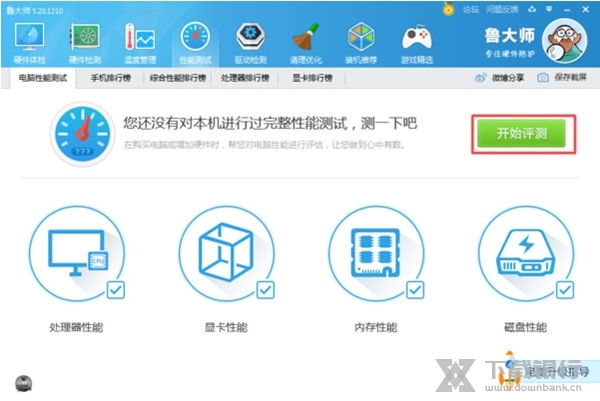Uncheck the 显卡性能 checkbox
Viewport: 600px width, 401px height.
[x=265, y=290]
